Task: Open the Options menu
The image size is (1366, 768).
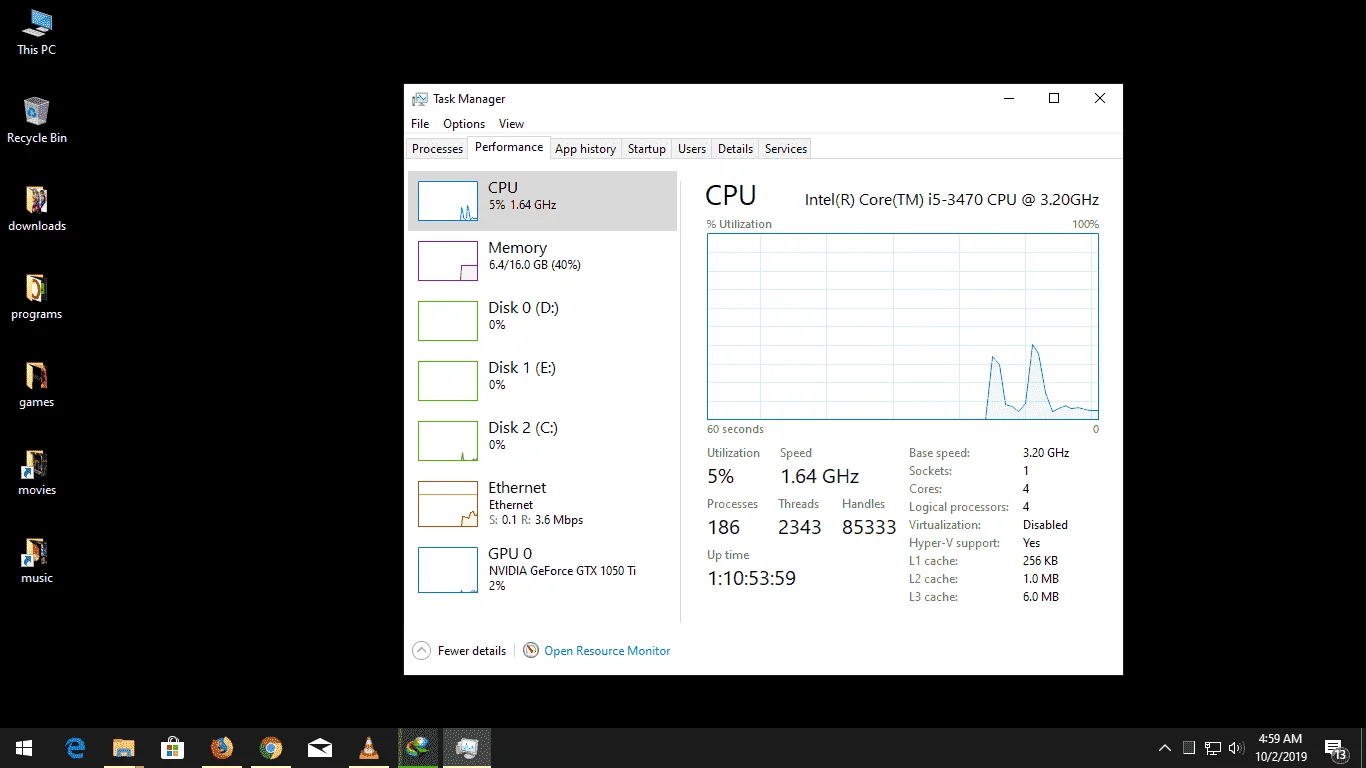Action: click(x=464, y=124)
